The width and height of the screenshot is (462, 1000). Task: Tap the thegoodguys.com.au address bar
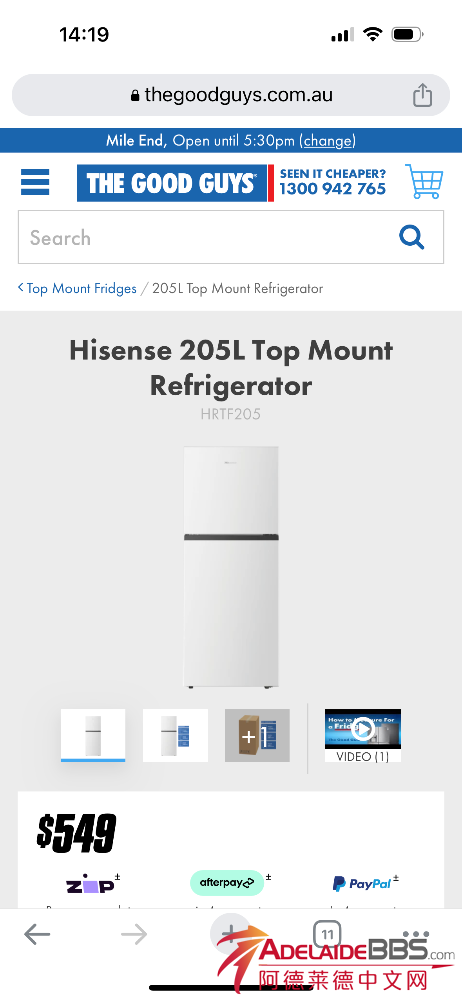[x=231, y=95]
